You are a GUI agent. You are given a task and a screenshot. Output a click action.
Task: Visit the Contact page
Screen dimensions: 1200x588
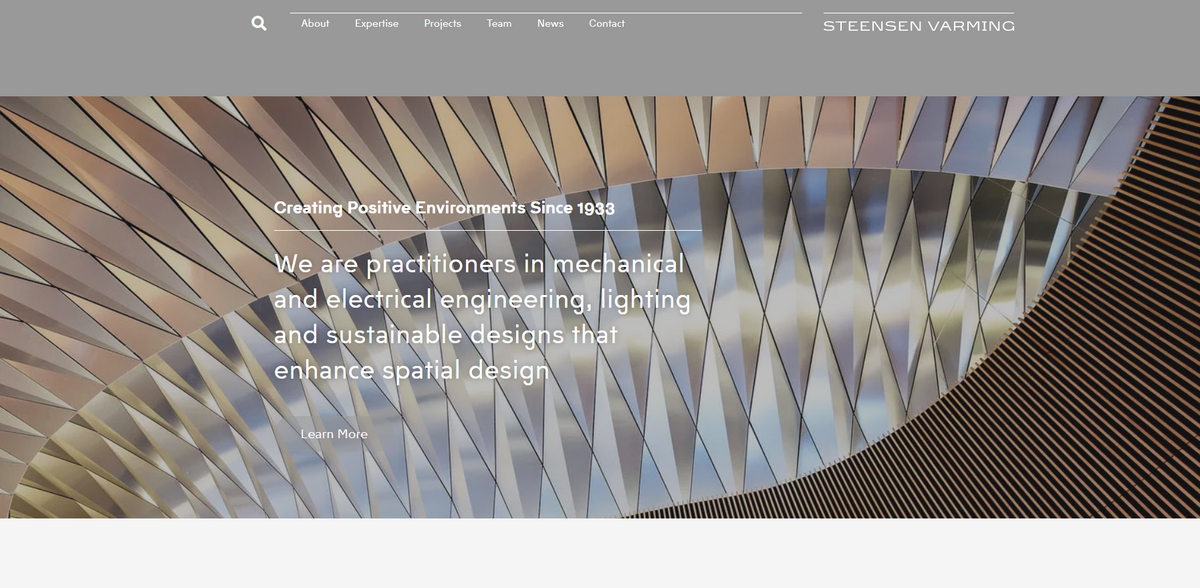(607, 24)
